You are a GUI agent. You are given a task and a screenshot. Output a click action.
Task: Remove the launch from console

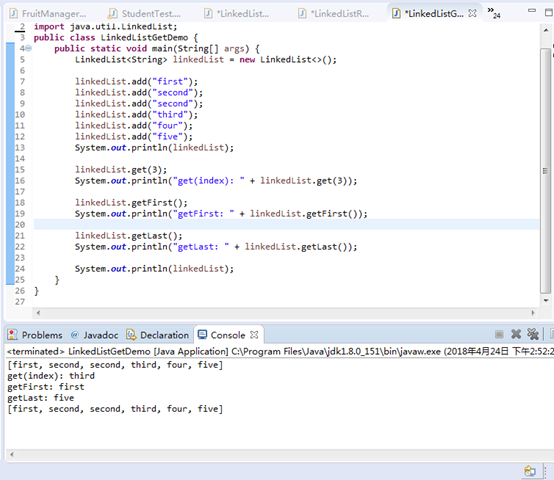tap(516, 334)
